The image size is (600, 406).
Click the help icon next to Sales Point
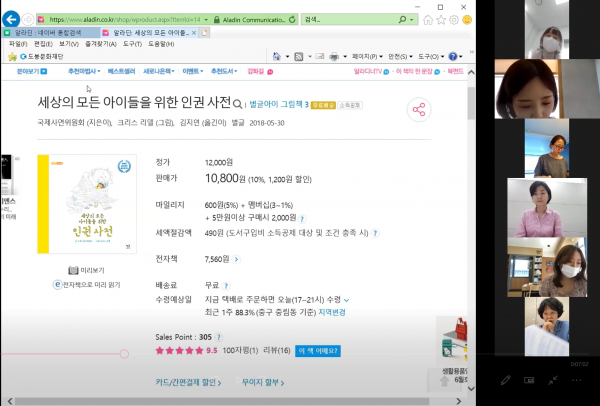pyautogui.click(x=219, y=337)
